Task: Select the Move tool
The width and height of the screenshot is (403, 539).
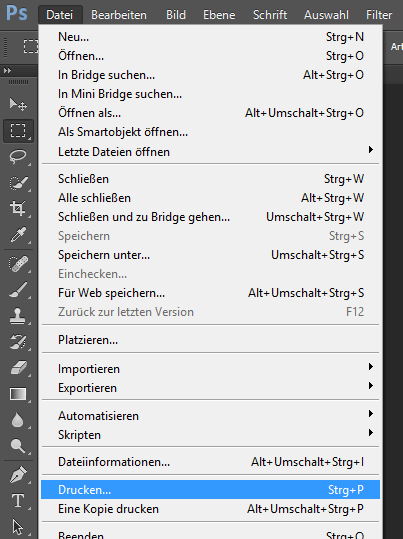Action: point(18,104)
